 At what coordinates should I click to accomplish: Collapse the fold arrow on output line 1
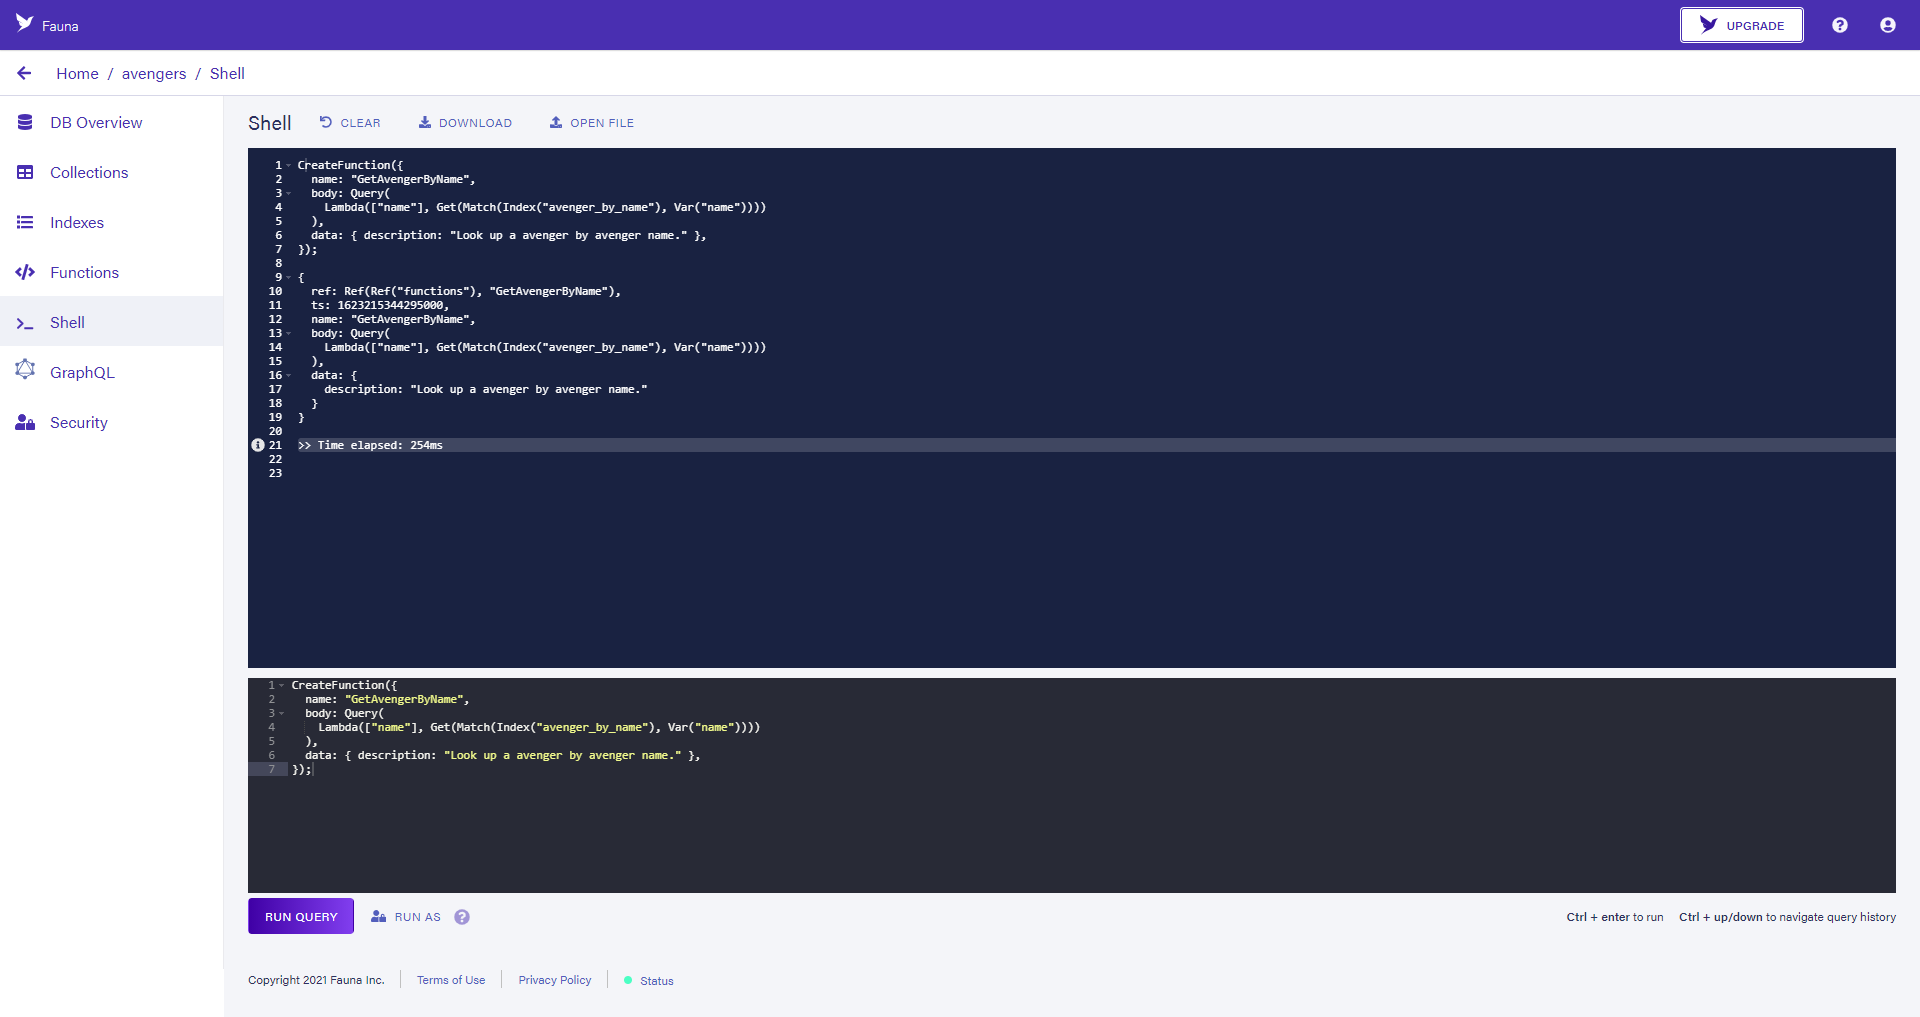(x=289, y=165)
